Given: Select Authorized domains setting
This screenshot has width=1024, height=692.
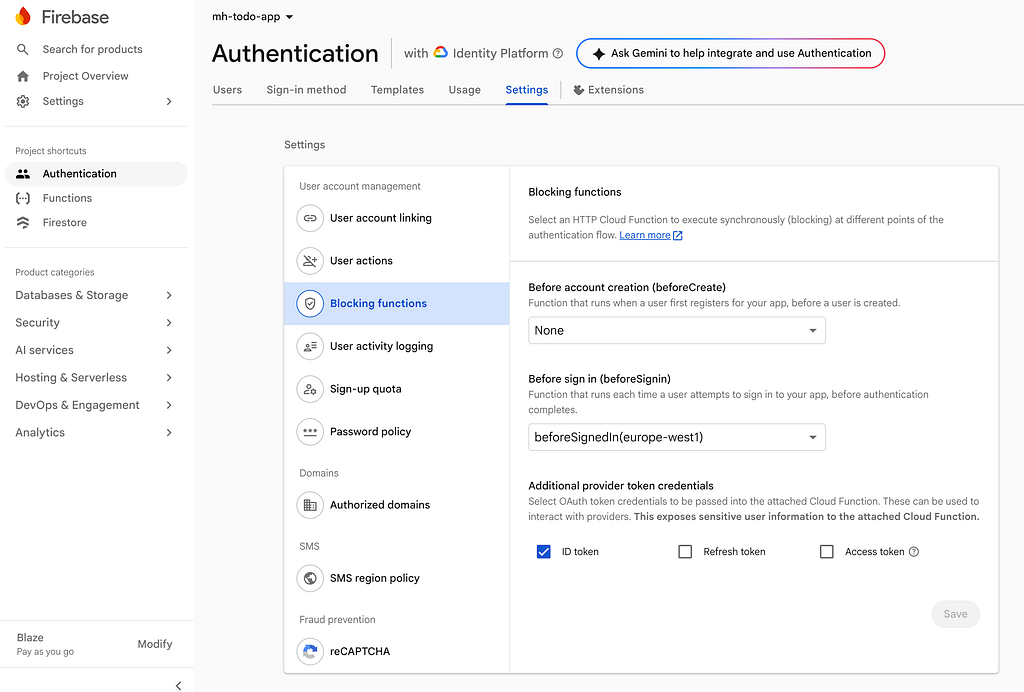Looking at the screenshot, I should (396, 505).
